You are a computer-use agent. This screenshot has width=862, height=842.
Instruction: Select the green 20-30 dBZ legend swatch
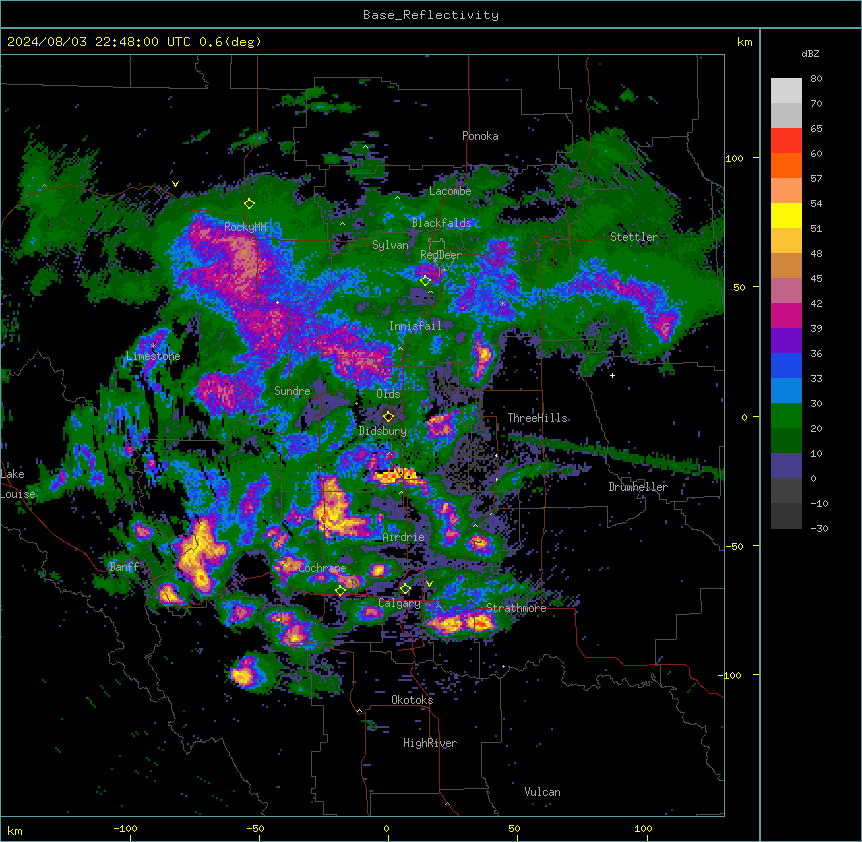pos(786,416)
